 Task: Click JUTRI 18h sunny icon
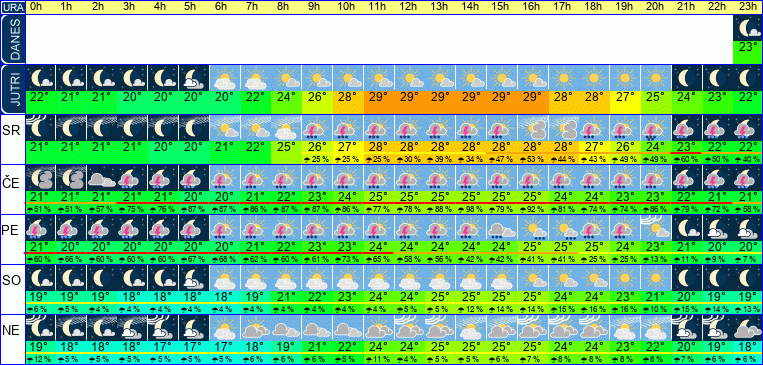click(x=594, y=78)
